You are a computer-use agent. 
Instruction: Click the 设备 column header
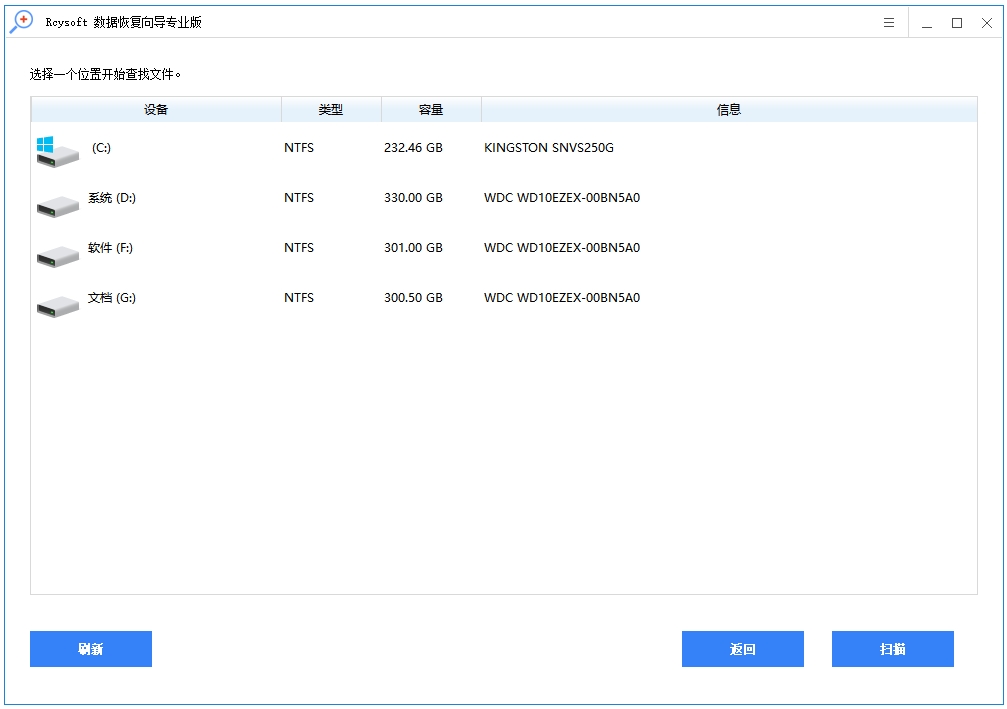click(156, 109)
